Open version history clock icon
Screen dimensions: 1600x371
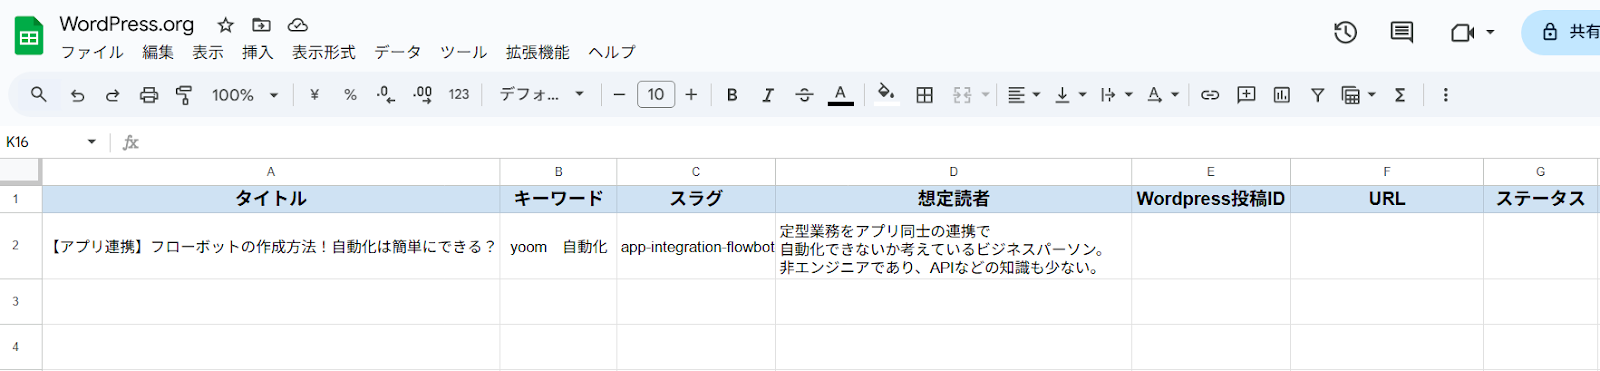pos(1346,33)
